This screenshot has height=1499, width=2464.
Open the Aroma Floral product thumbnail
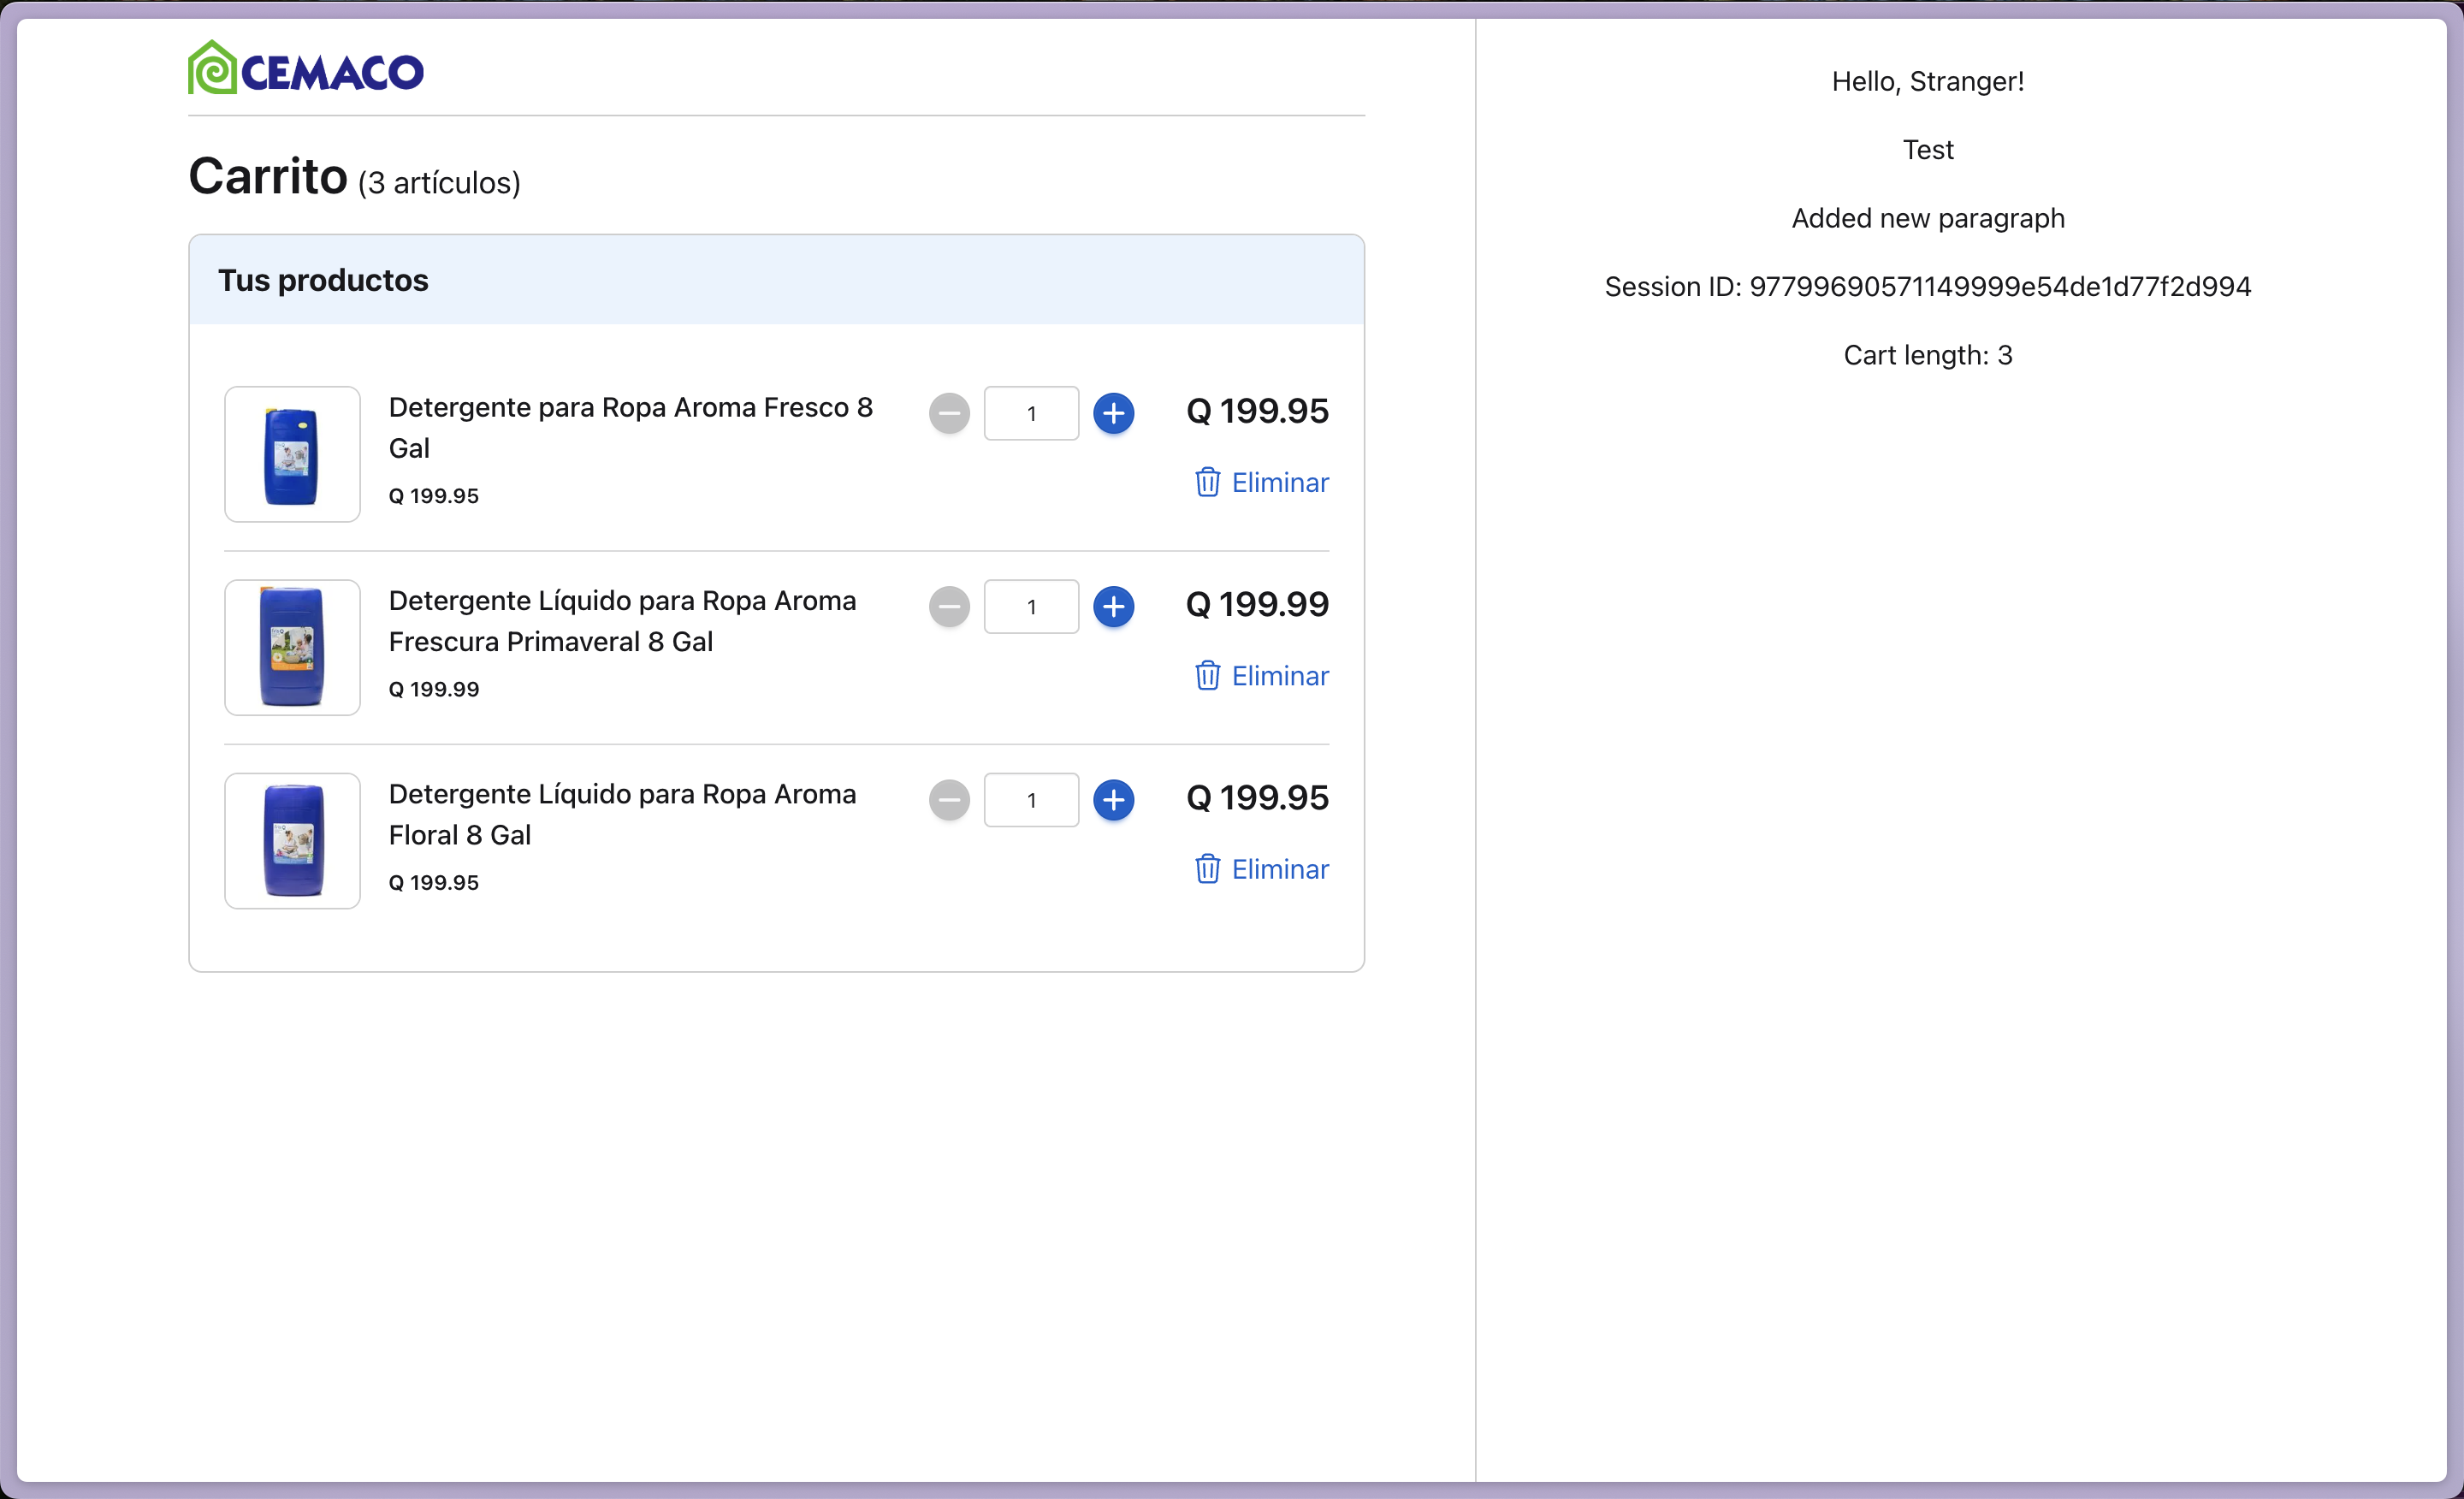(x=291, y=841)
